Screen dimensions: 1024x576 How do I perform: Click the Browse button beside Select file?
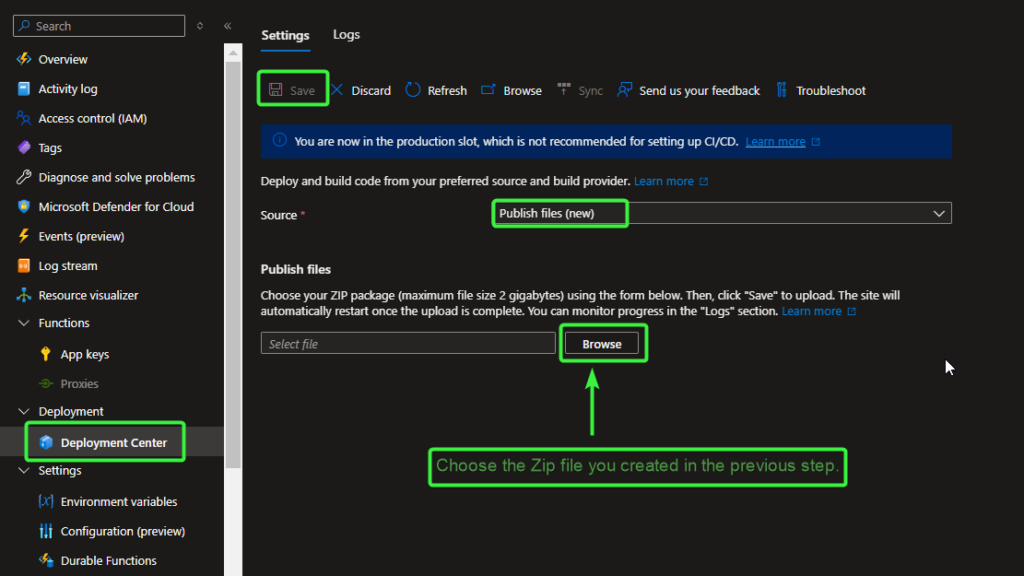pos(602,343)
